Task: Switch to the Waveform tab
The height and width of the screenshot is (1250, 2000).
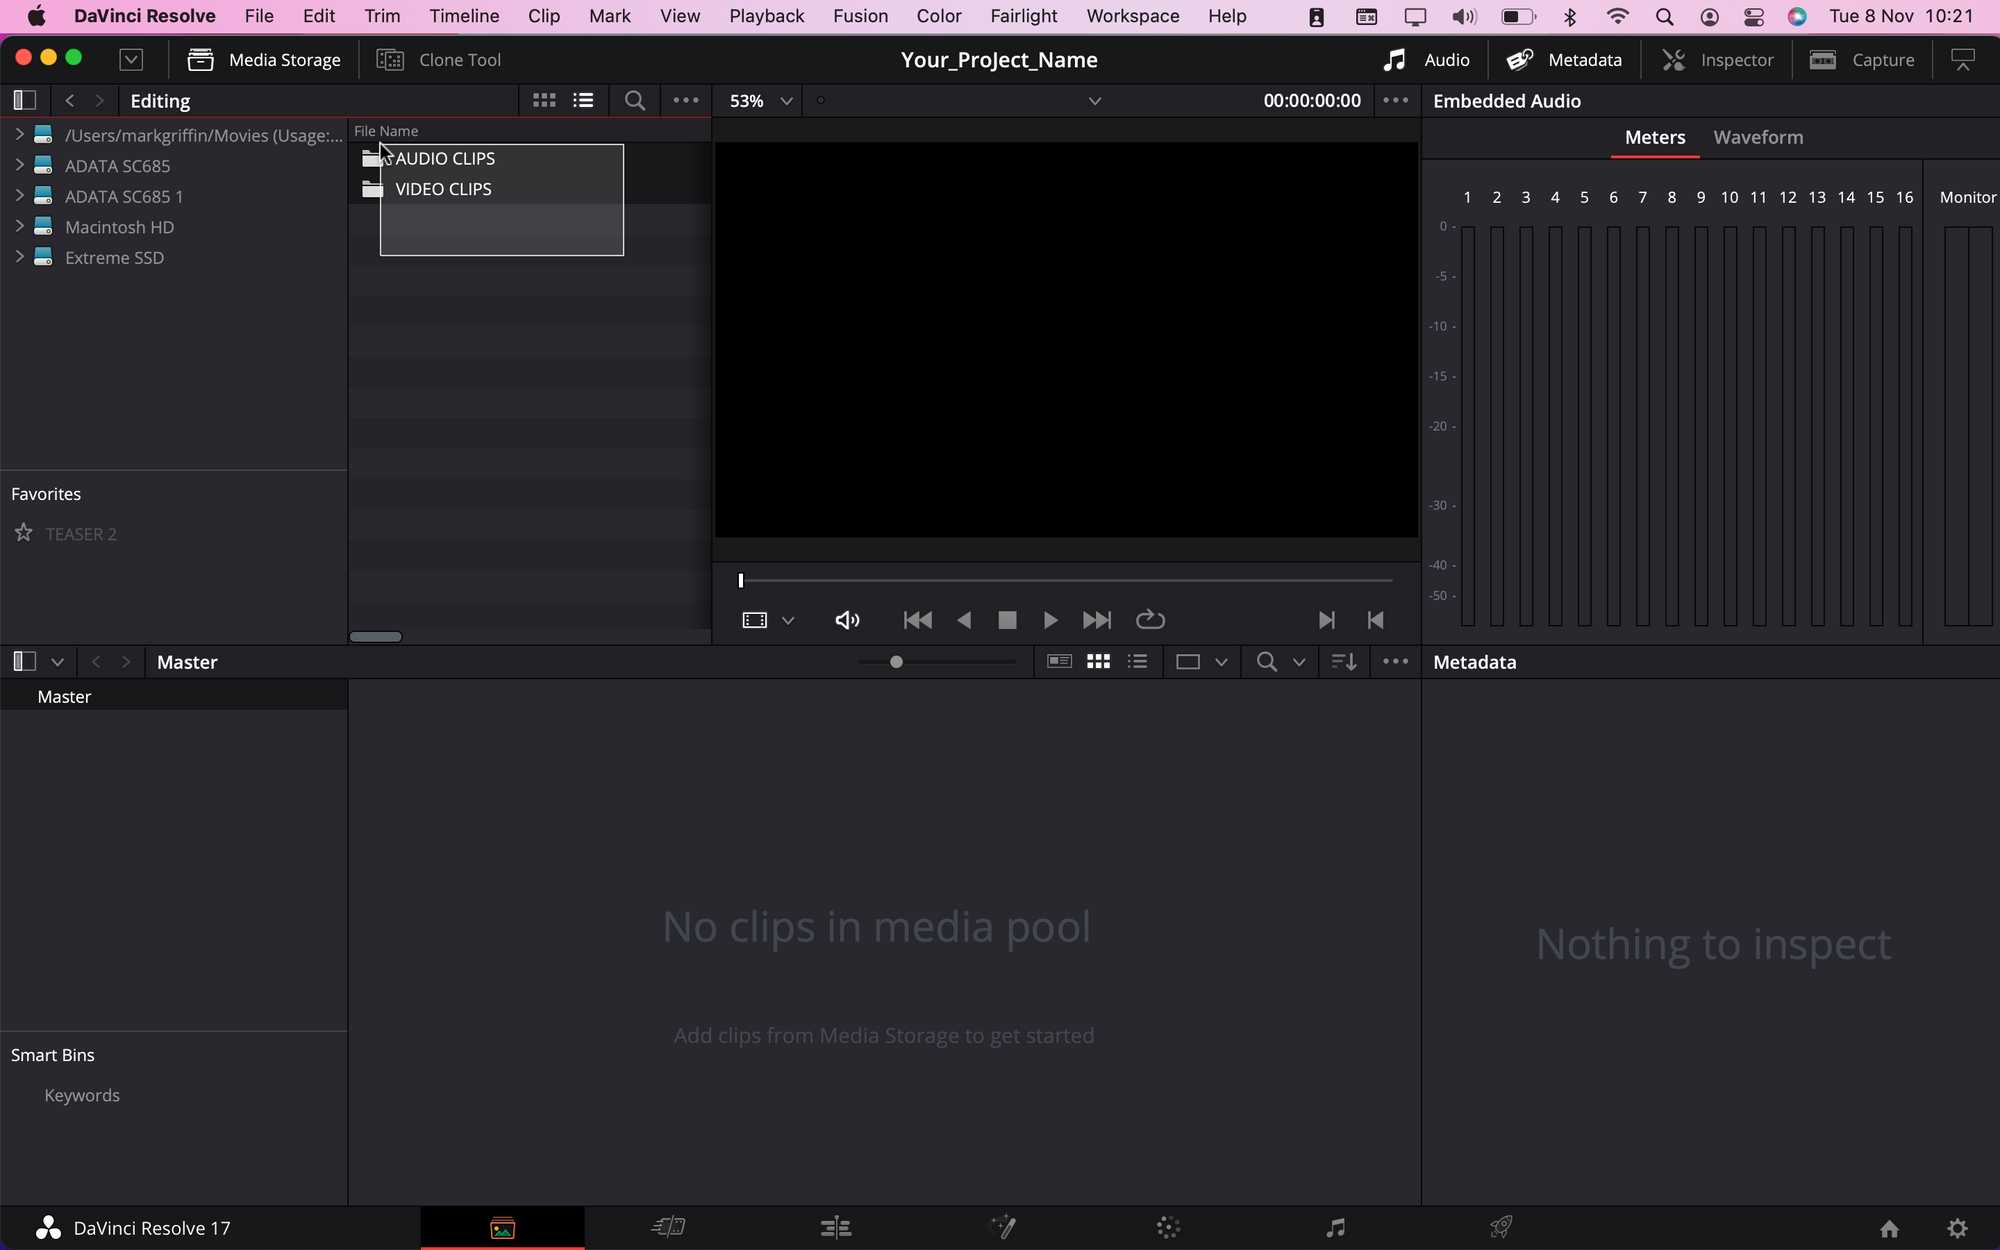Action: click(x=1758, y=137)
